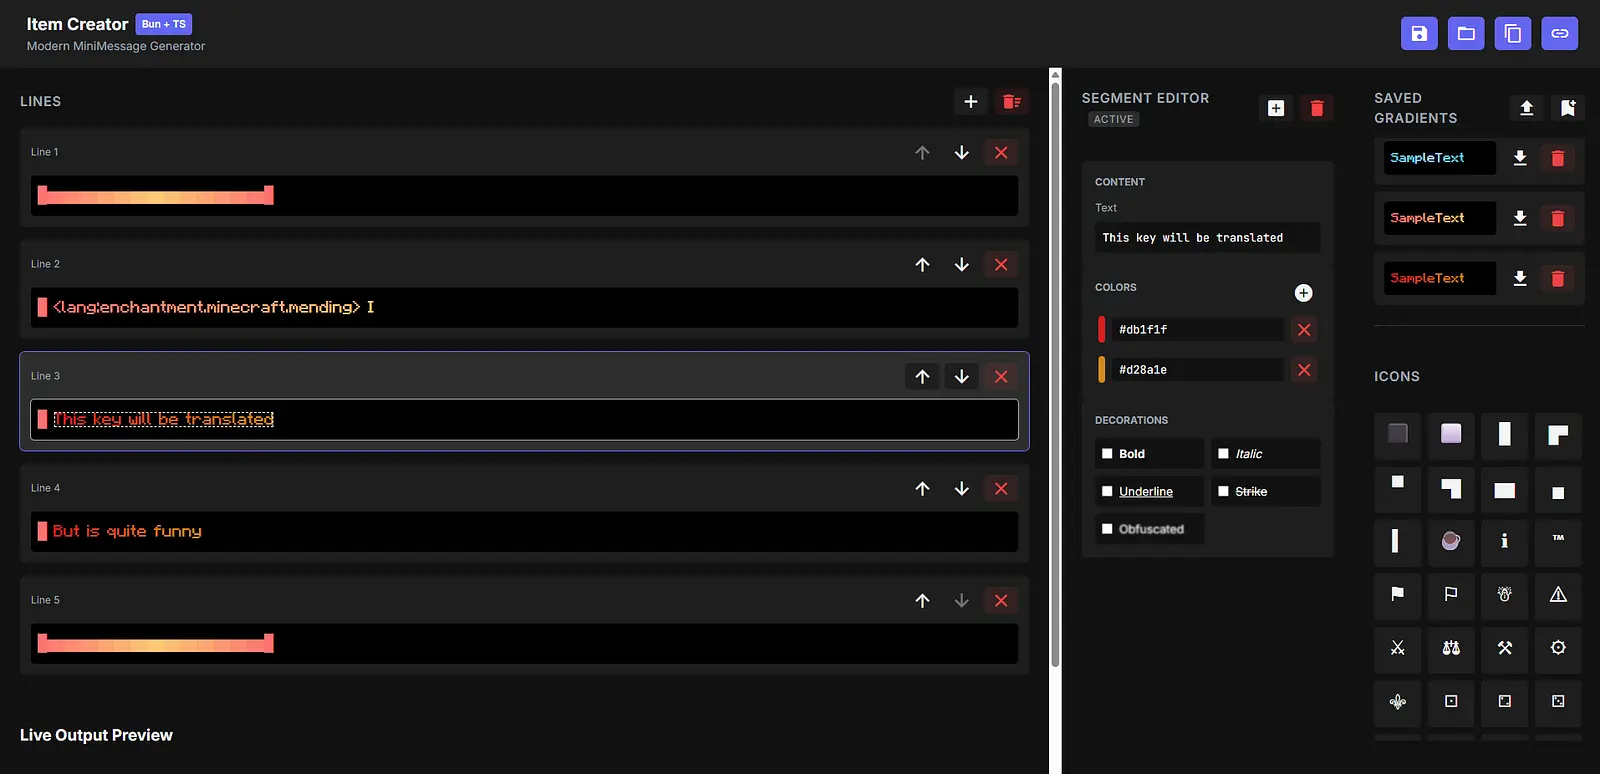Click the copy icon in the header
Viewport: 1600px width, 774px height.
pyautogui.click(x=1512, y=33)
